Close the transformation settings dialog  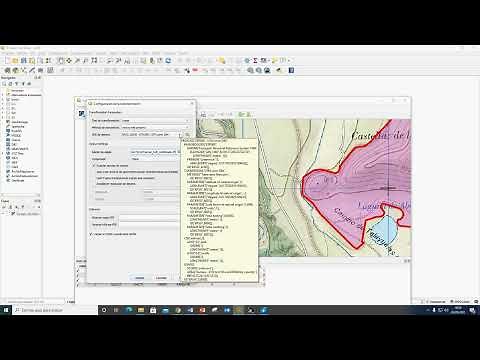pyautogui.click(x=192, y=104)
